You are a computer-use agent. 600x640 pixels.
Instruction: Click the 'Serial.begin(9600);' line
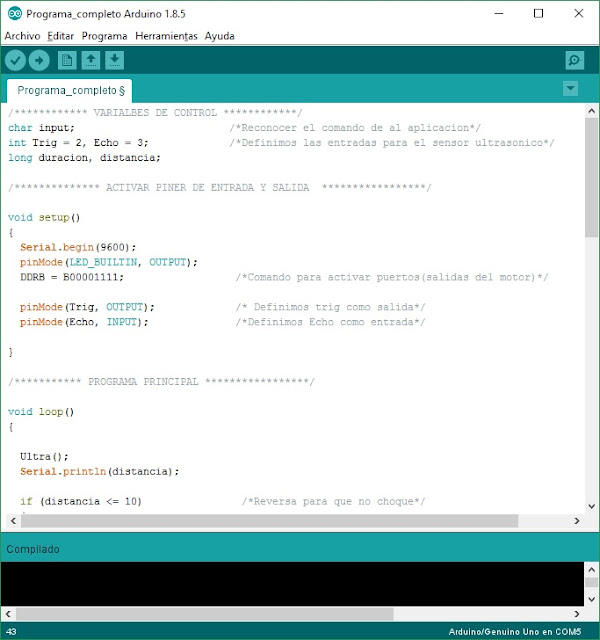(x=78, y=247)
